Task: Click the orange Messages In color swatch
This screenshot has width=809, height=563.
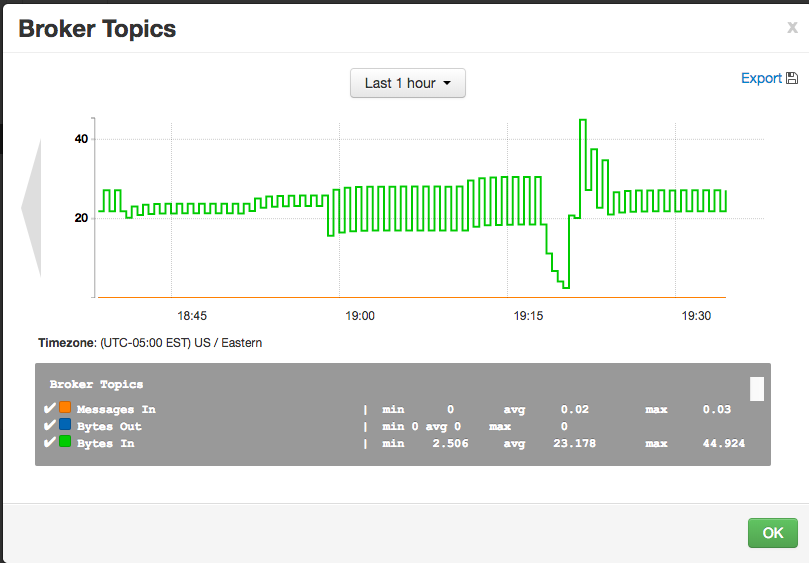Action: coord(65,408)
